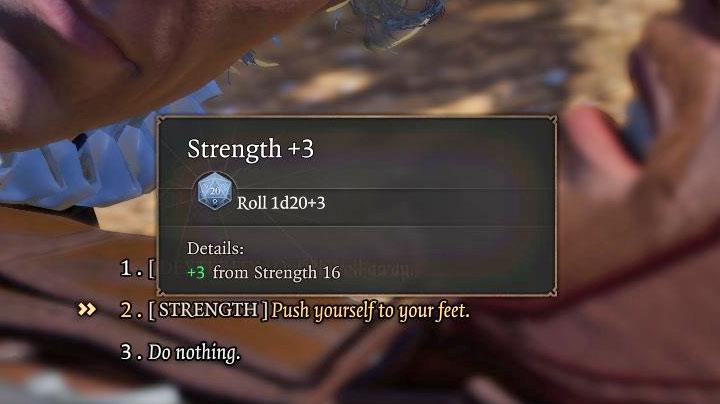Select option 2 Push yourself to your feet
The width and height of the screenshot is (720, 404).
[x=295, y=311]
